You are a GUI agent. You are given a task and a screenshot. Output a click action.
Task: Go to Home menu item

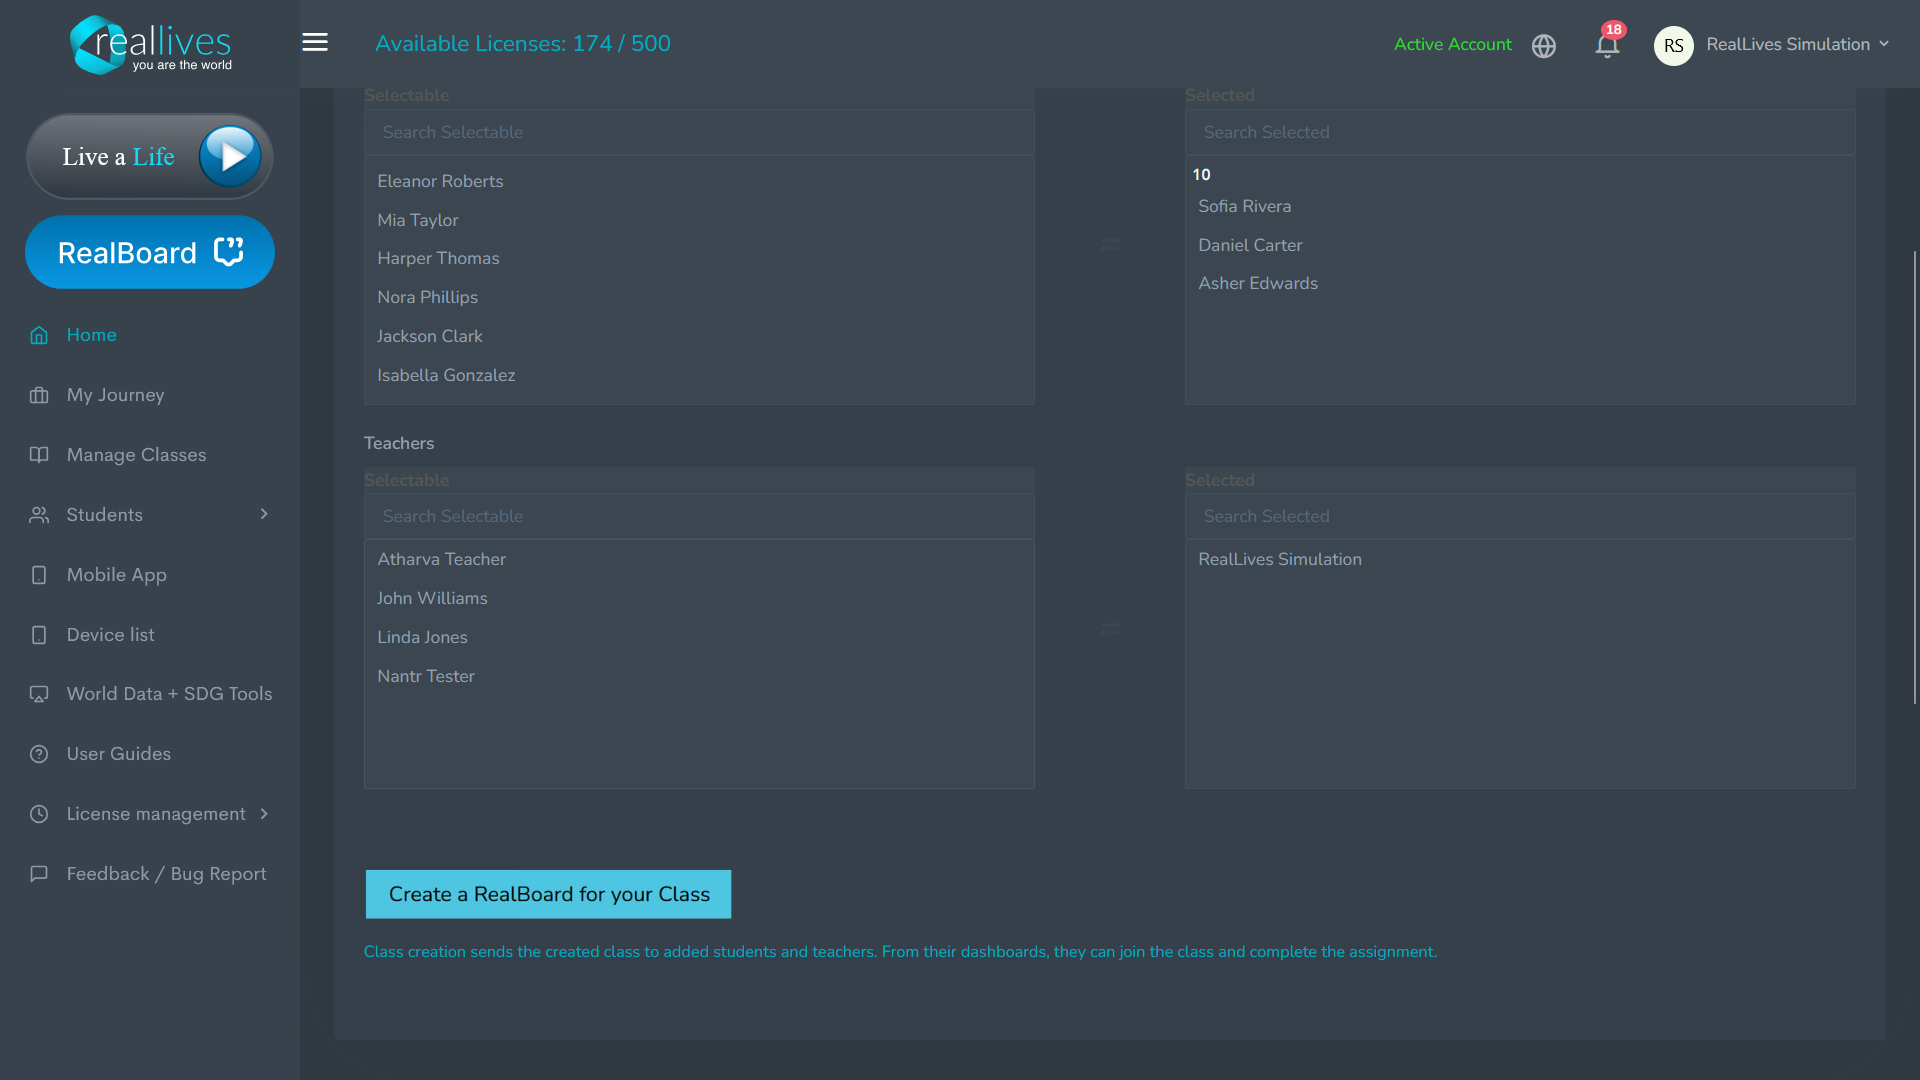point(91,335)
